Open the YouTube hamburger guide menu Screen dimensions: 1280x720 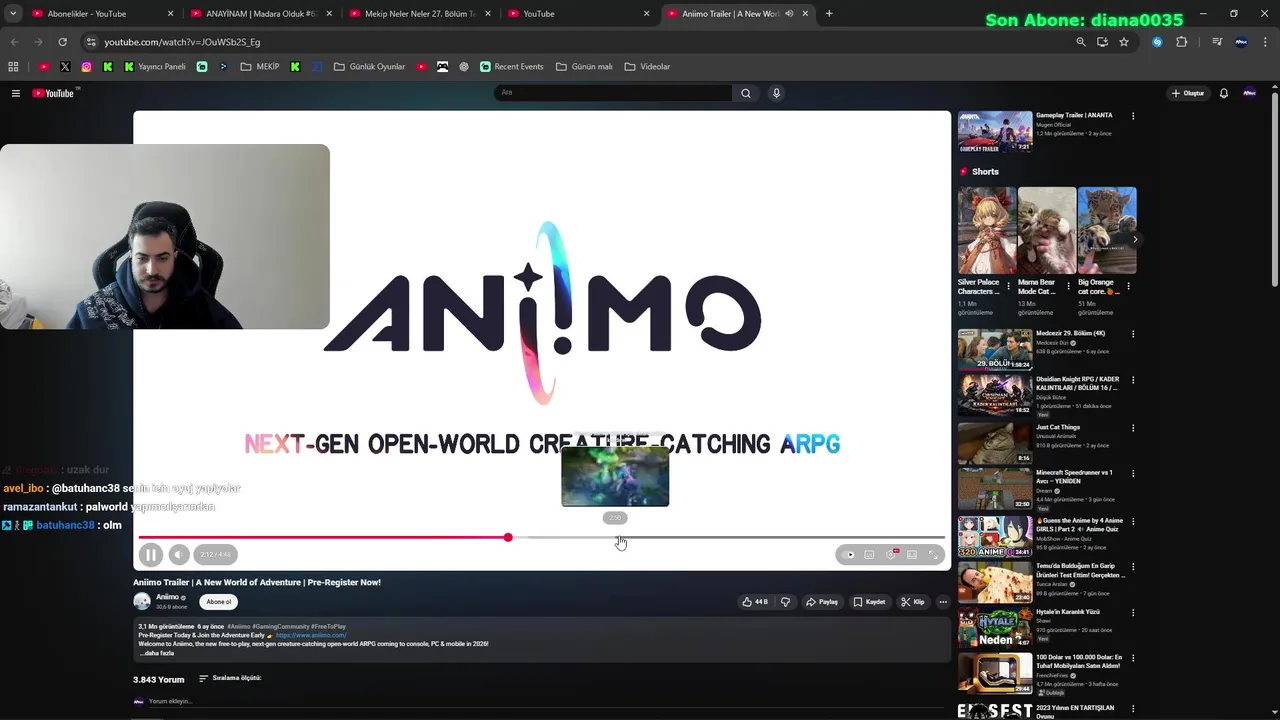[x=16, y=93]
